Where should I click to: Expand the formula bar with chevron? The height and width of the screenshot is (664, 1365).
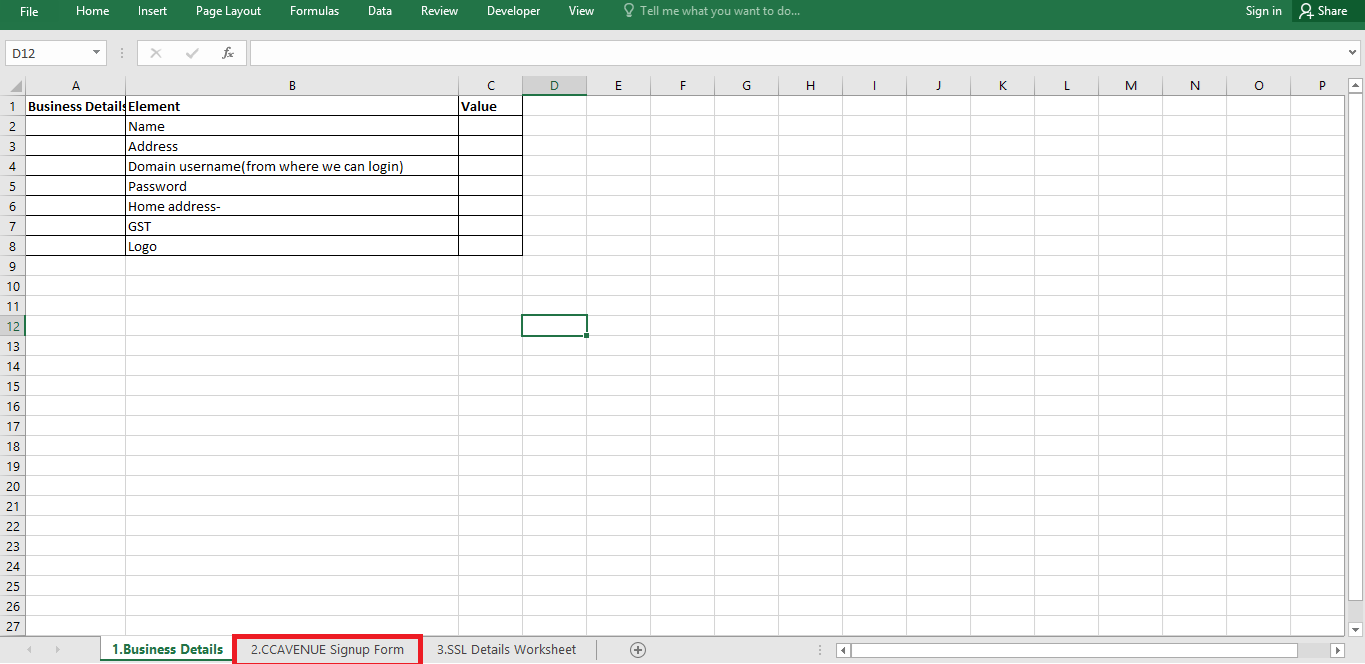(1353, 53)
